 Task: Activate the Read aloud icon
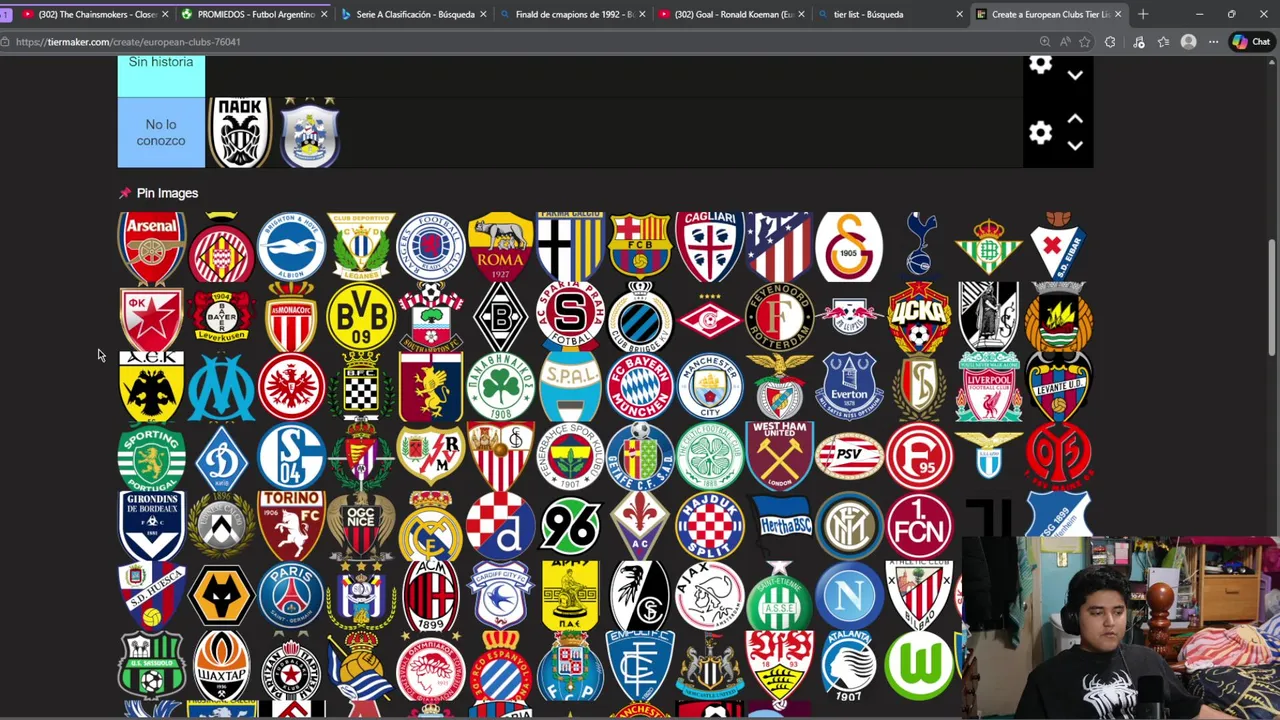coord(1065,42)
